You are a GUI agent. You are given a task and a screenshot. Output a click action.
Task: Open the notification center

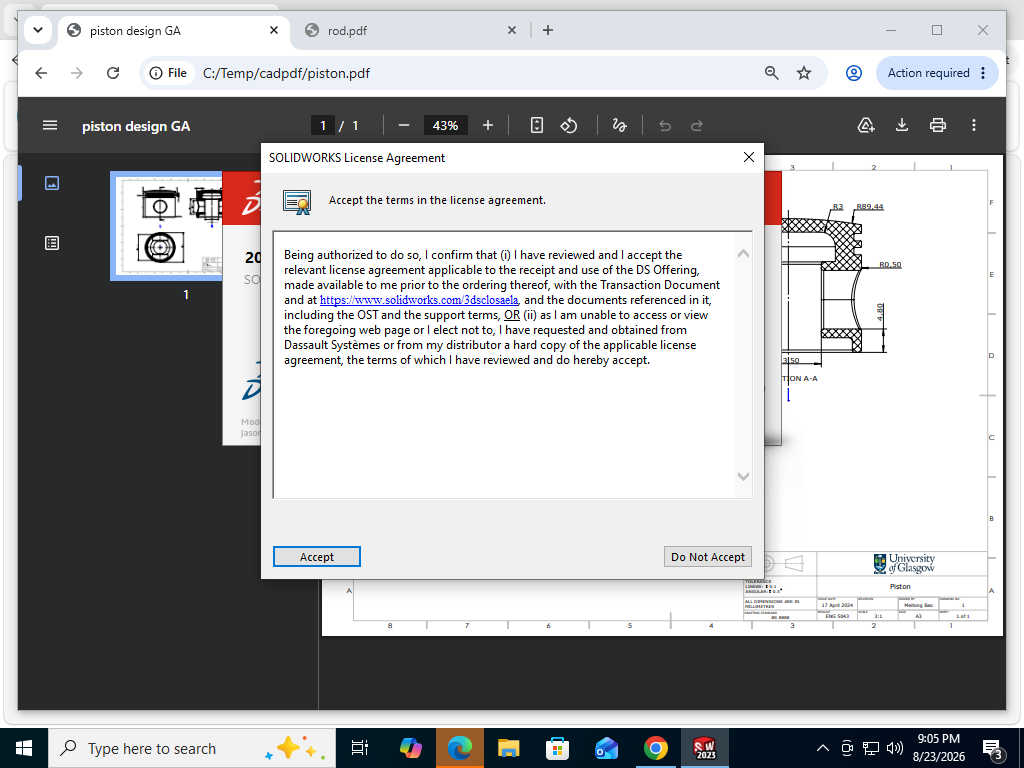(993, 749)
